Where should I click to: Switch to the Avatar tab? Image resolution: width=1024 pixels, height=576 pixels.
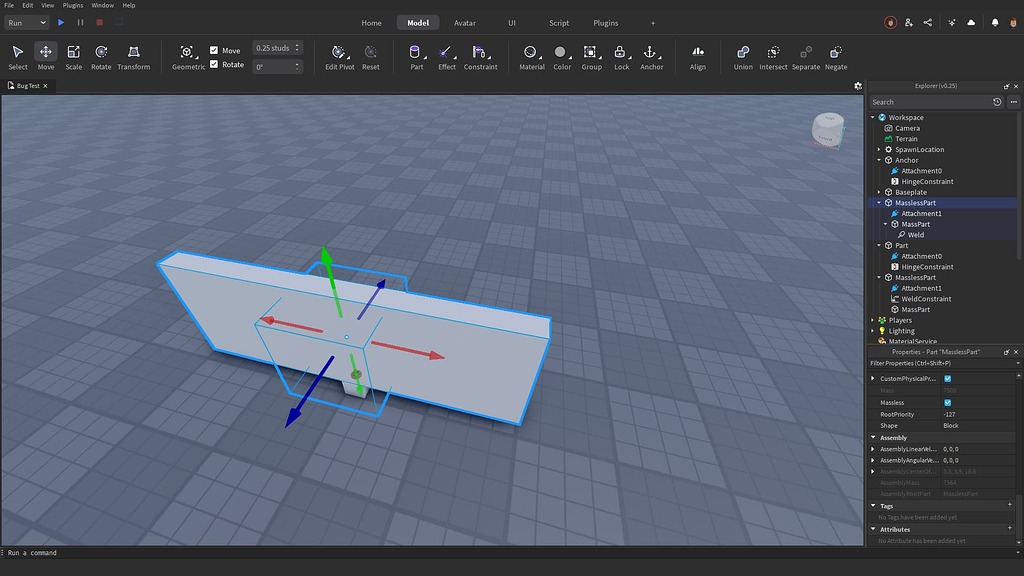(x=465, y=23)
